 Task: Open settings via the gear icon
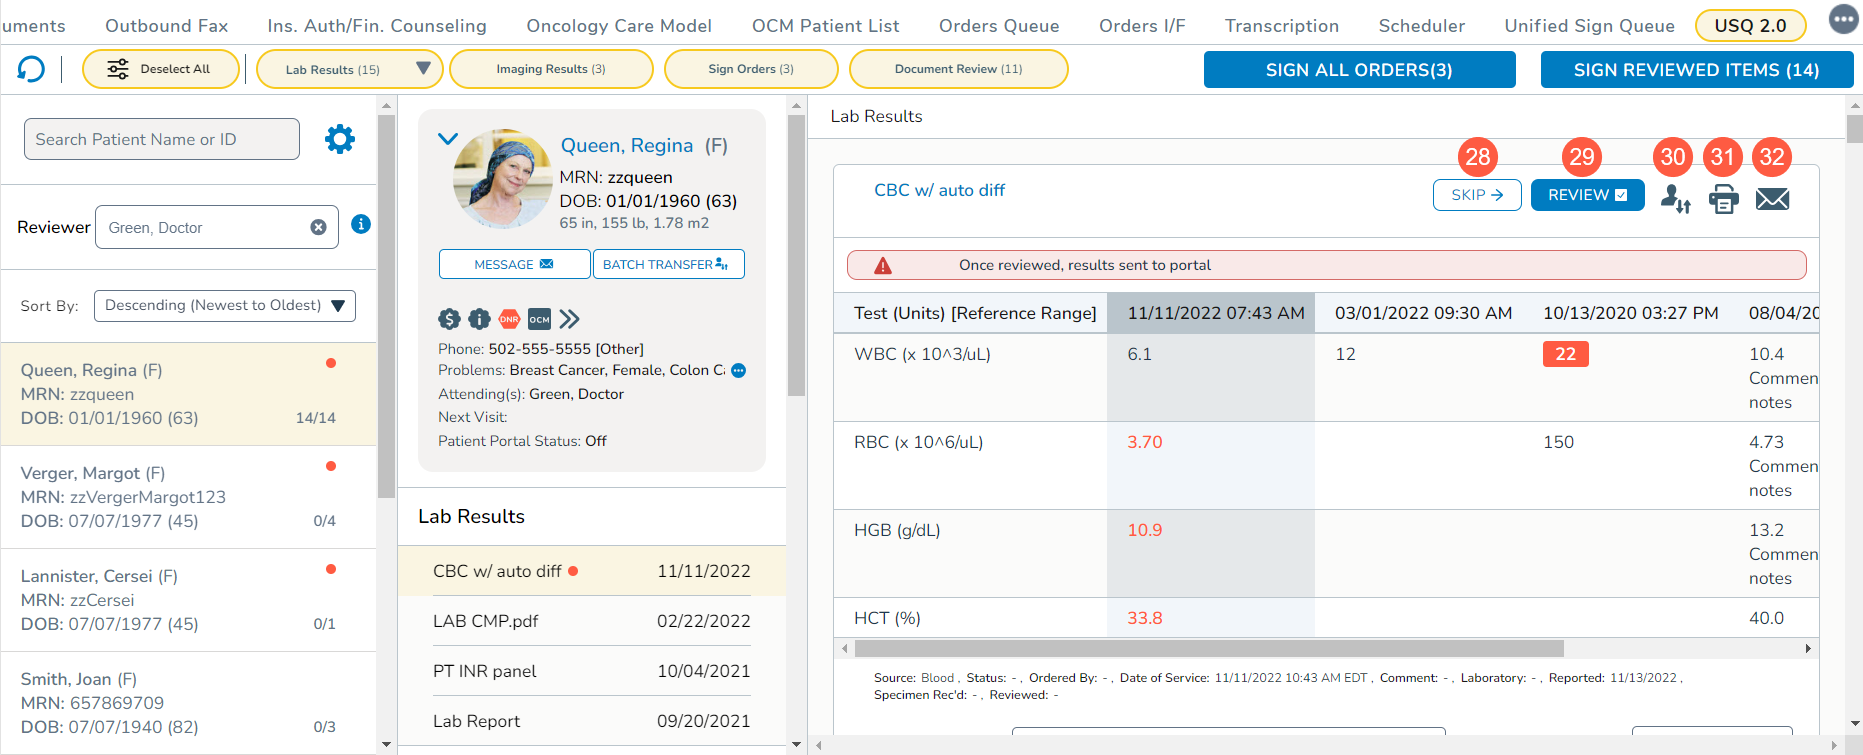pyautogui.click(x=340, y=139)
